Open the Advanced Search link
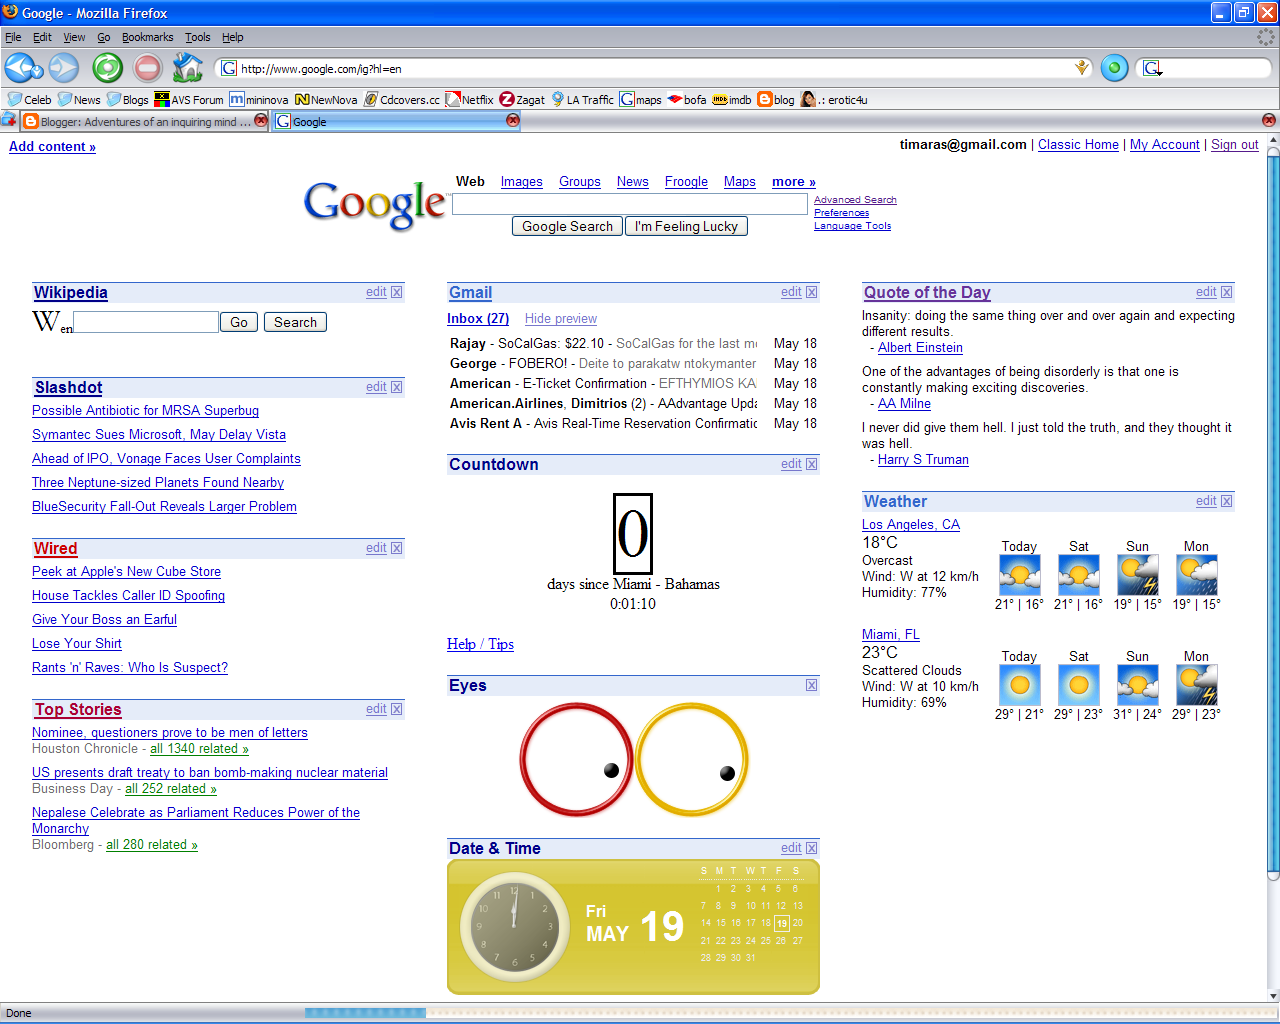Viewport: 1280px width, 1024px height. point(855,200)
